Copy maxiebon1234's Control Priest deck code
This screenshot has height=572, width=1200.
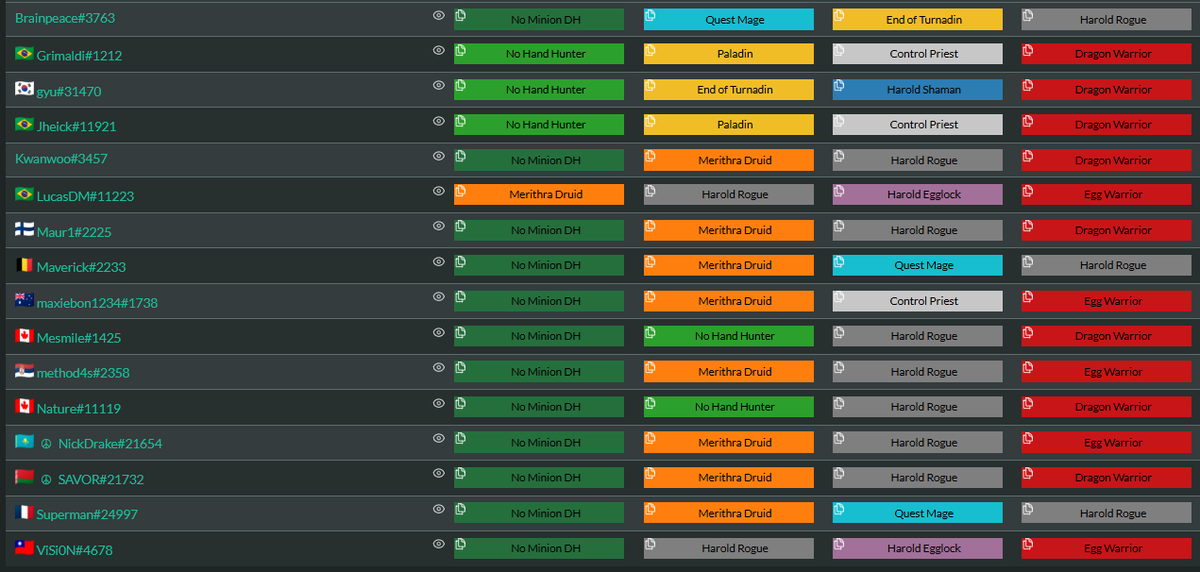[839, 297]
